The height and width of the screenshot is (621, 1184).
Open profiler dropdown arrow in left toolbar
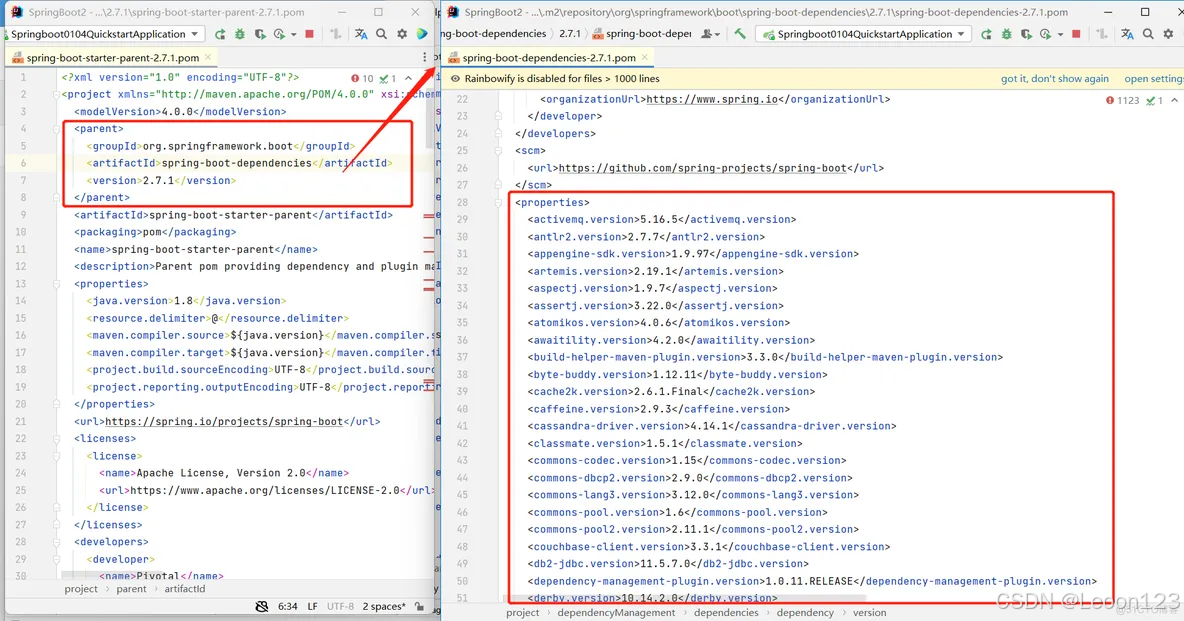(293, 35)
